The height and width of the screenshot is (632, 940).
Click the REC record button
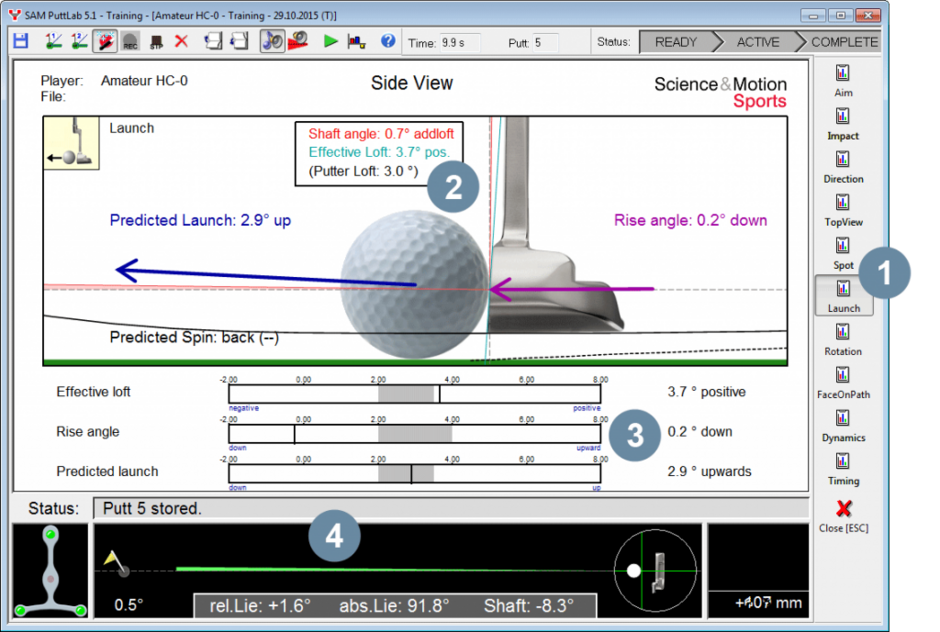tap(129, 41)
